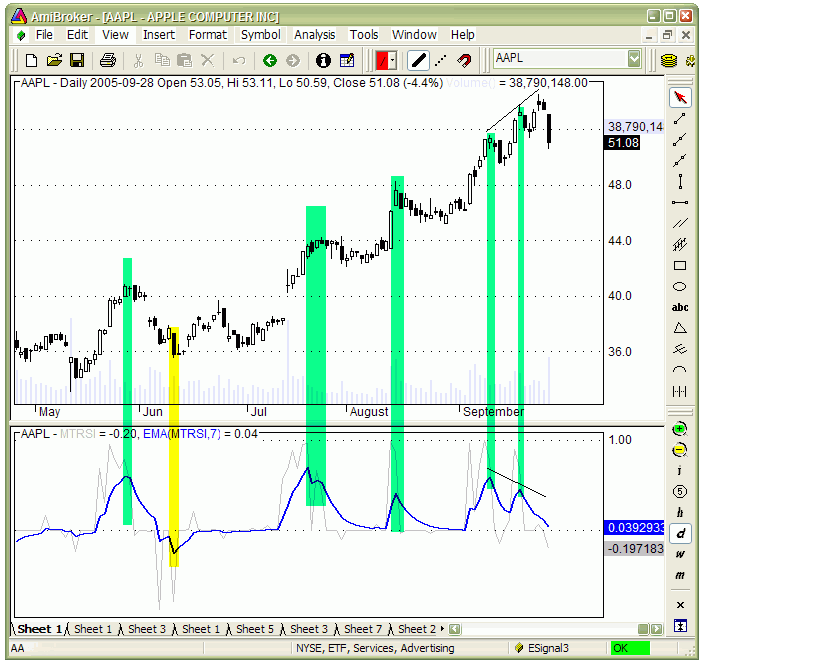Open the notepad/calendar editor icon
819x667 pixels.
pyautogui.click(x=347, y=61)
